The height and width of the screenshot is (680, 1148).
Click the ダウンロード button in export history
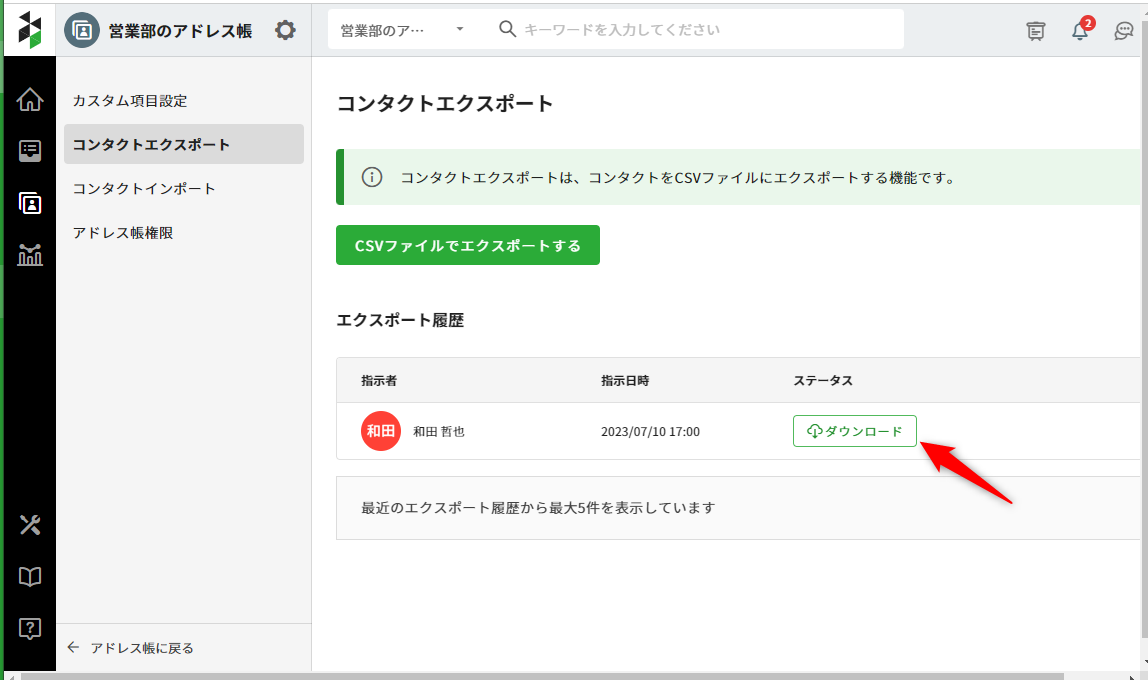(x=854, y=431)
